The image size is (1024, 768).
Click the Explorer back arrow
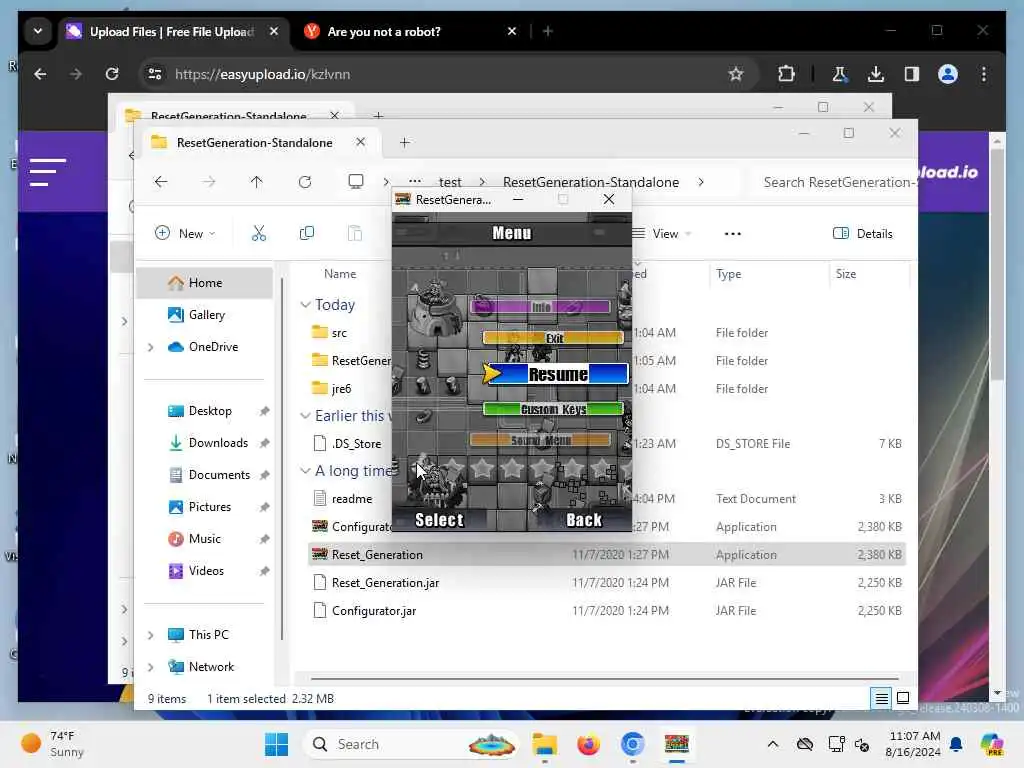[161, 182]
